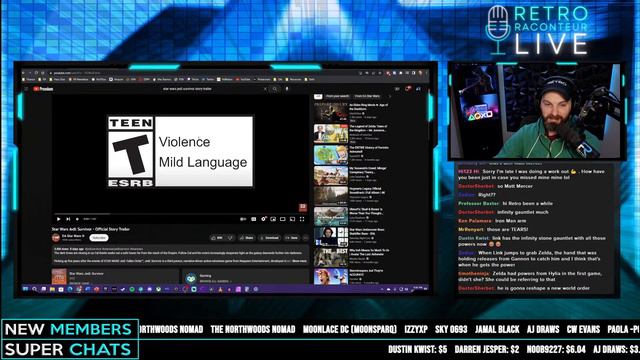This screenshot has height=360, width=640.
Task: Share the Jedi Survivor trailer
Action: tap(247, 238)
